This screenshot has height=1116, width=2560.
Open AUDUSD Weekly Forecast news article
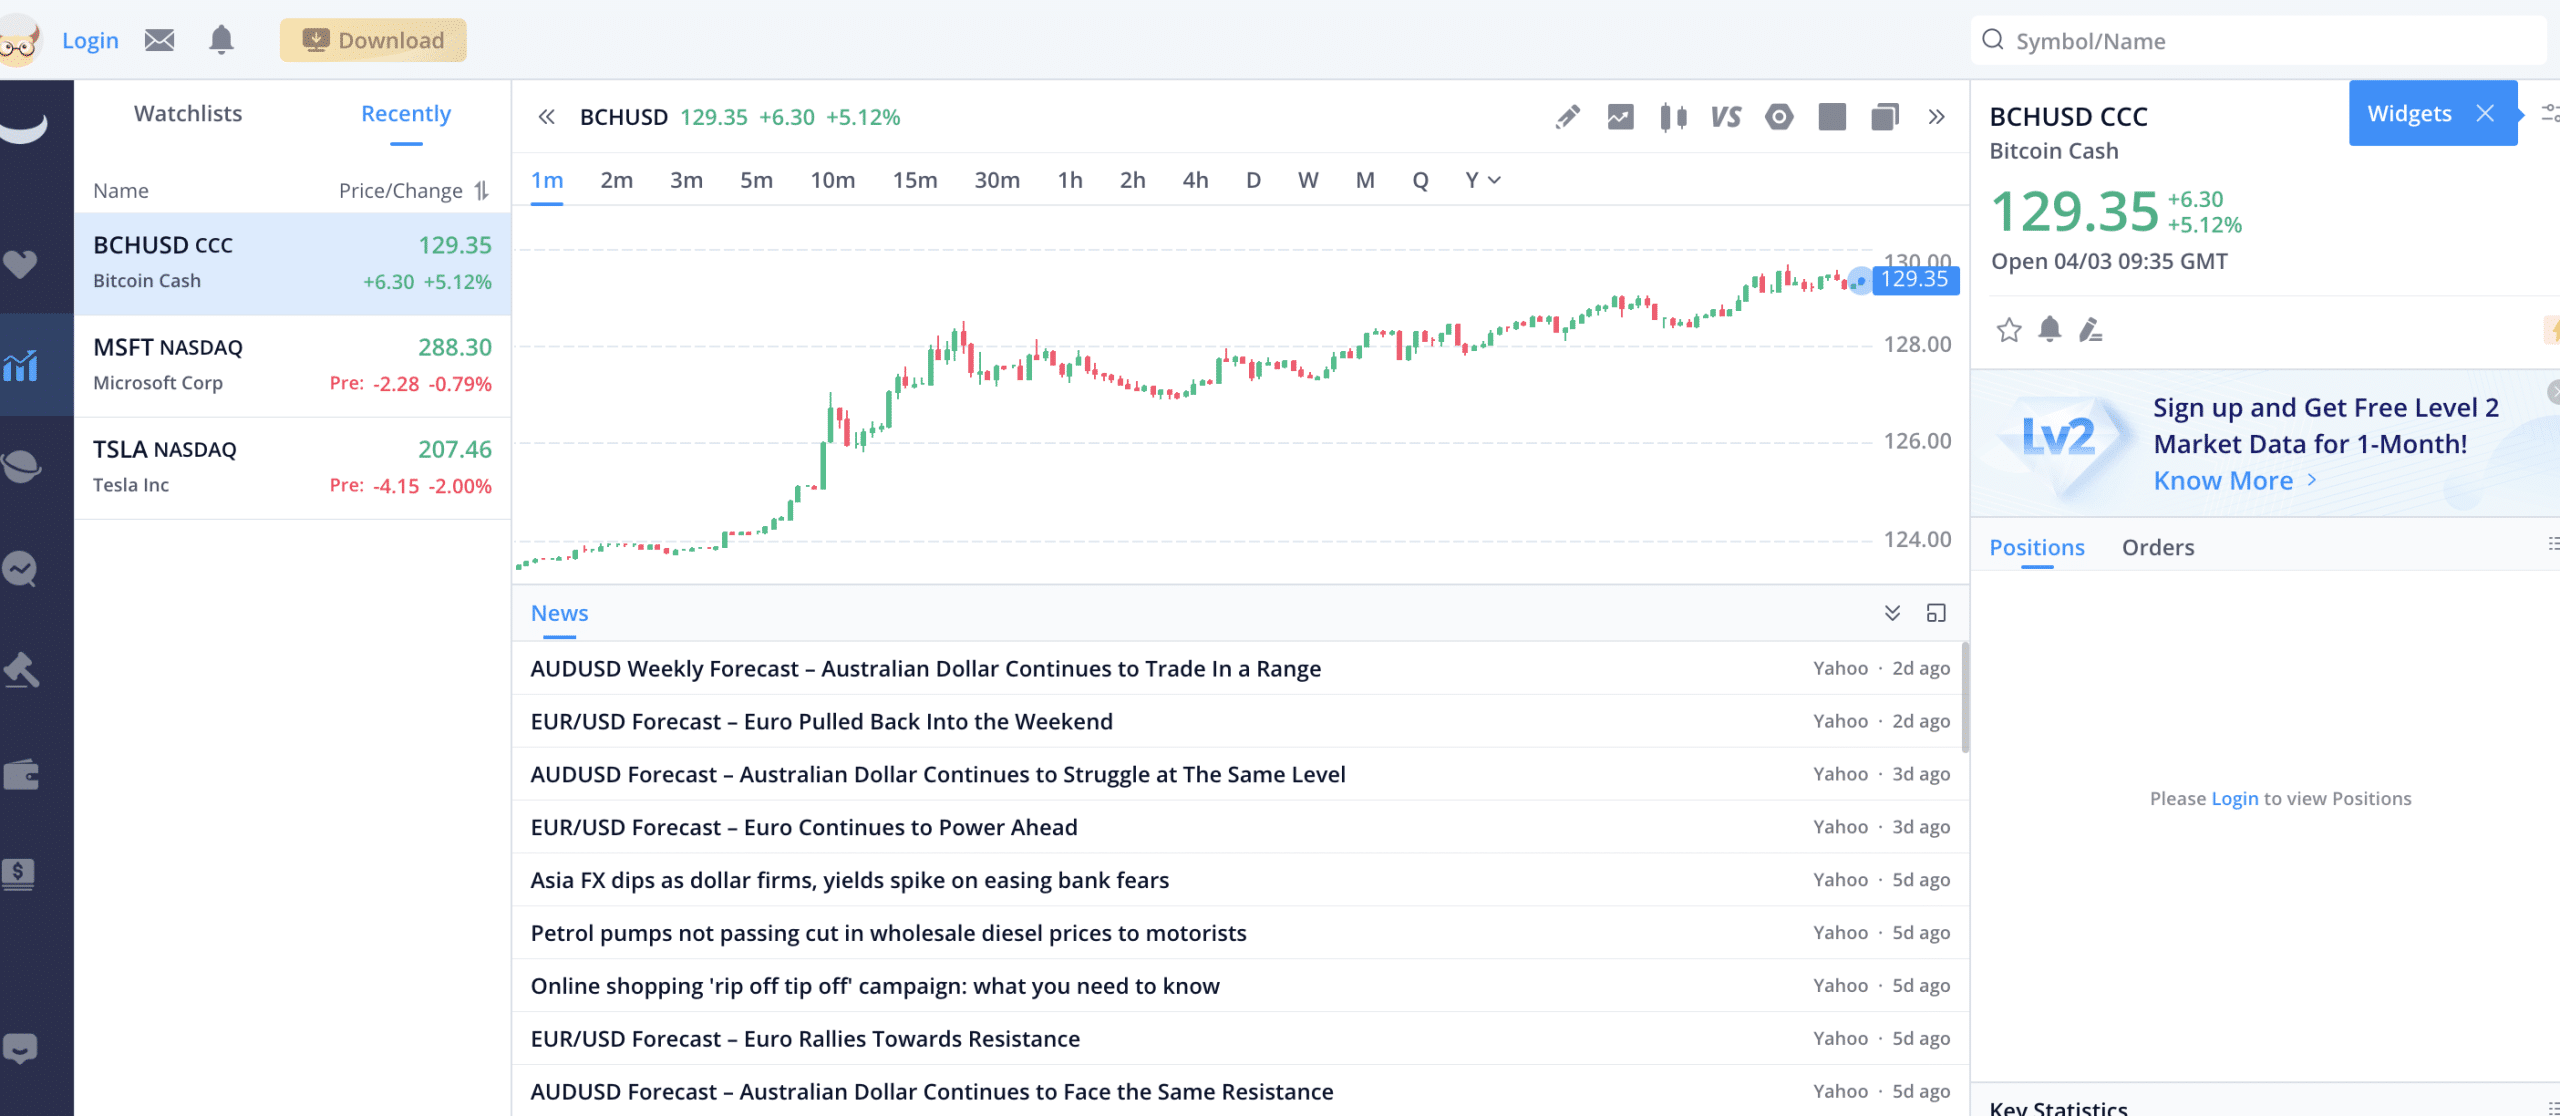[1240, 668]
